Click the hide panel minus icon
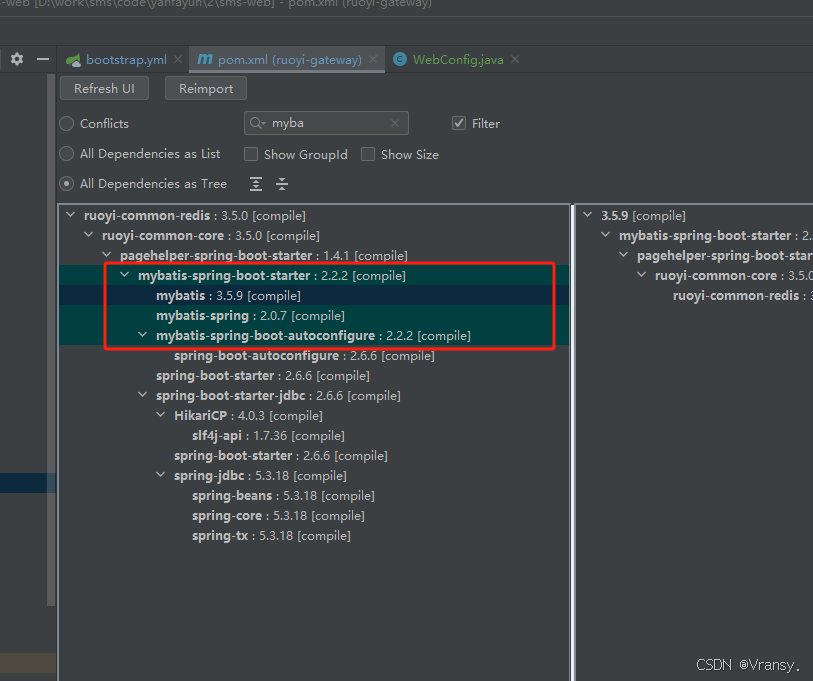This screenshot has width=813, height=681. 42,59
